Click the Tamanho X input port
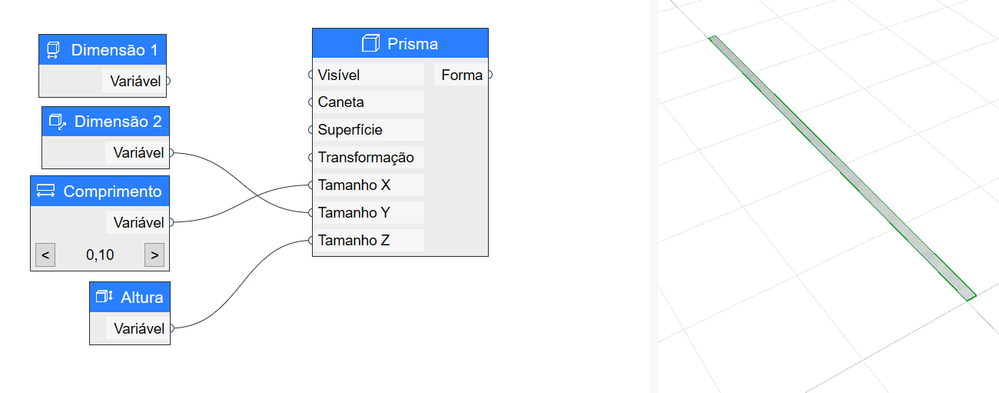The height and width of the screenshot is (393, 999). tap(312, 185)
